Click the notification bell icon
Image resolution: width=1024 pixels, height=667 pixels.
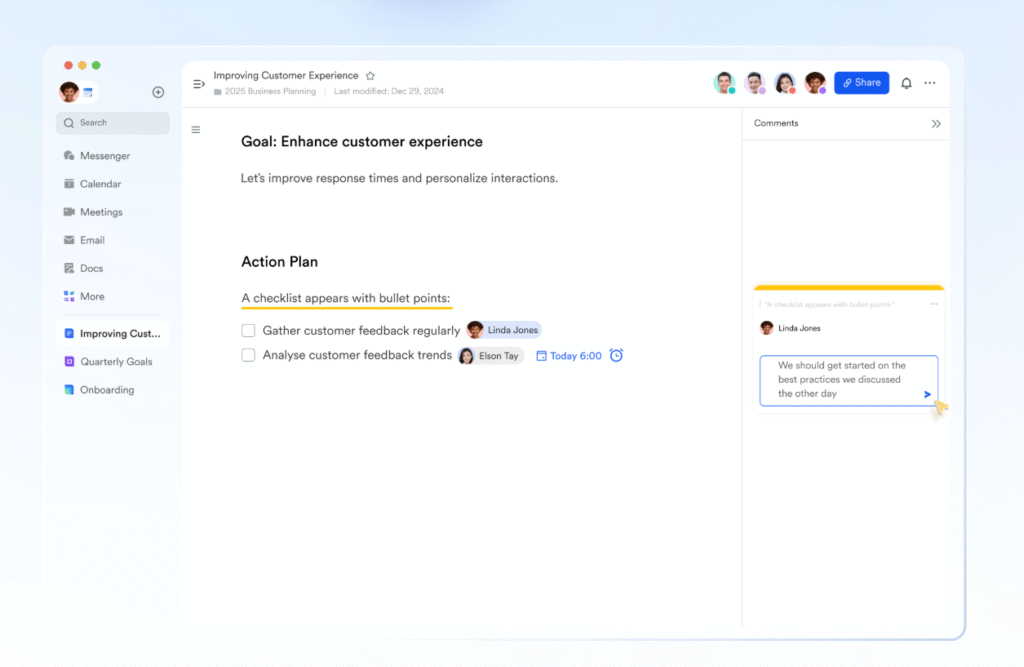pos(906,83)
